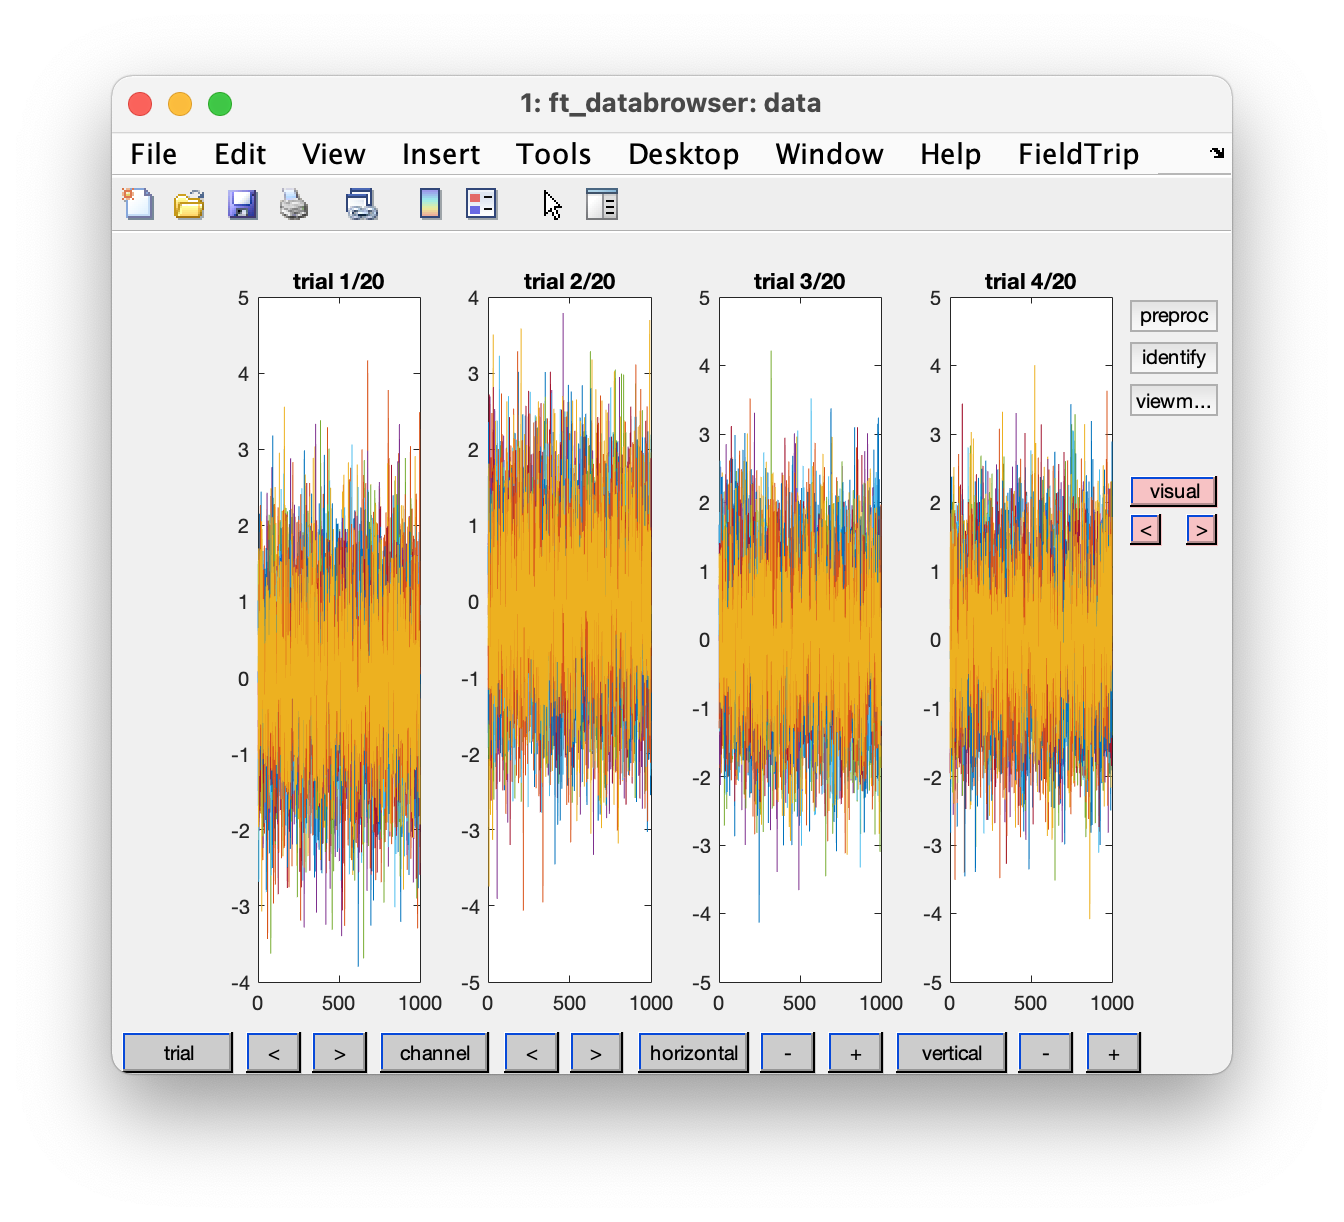
Task: Click the identify button
Action: [1172, 357]
